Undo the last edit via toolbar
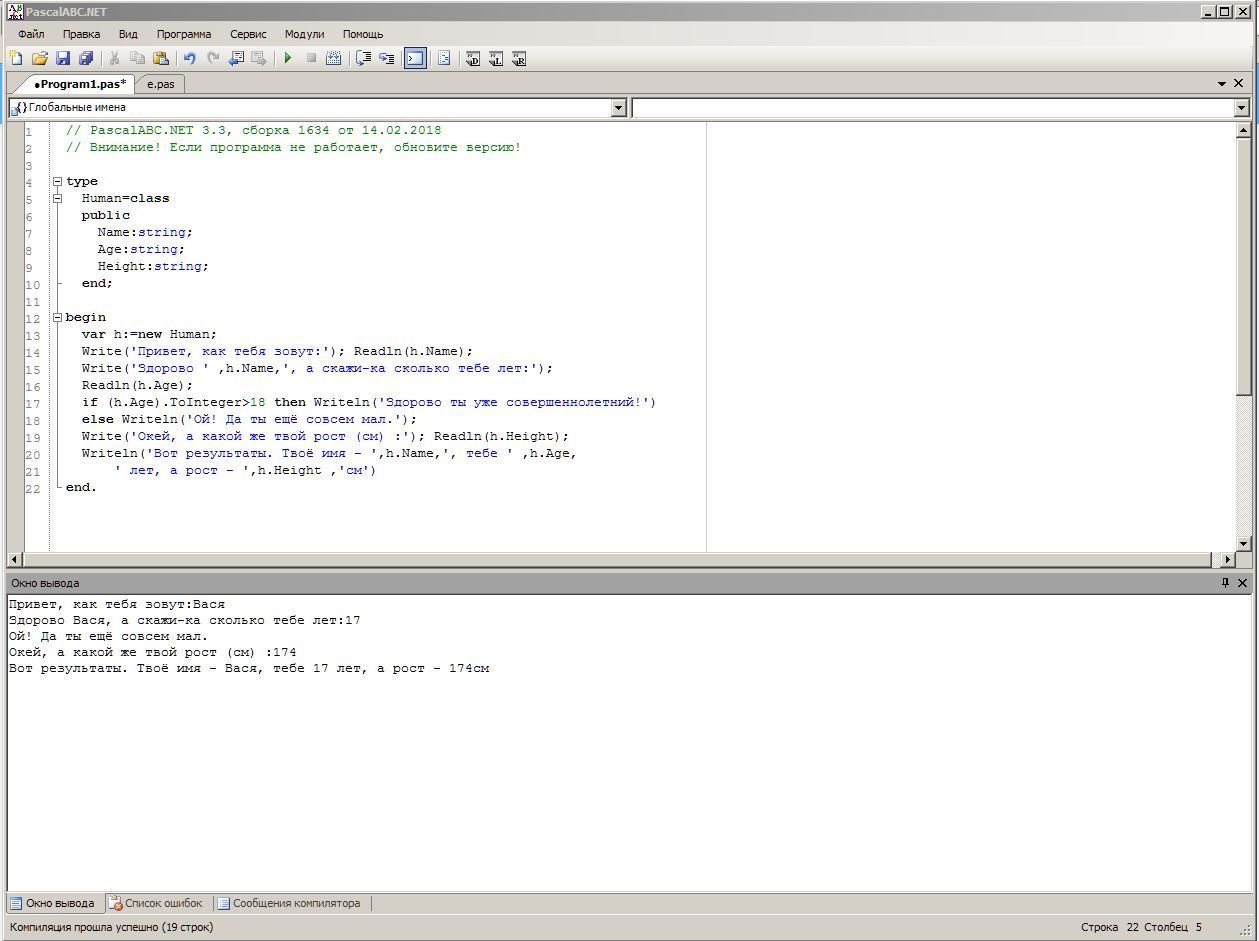1259x941 pixels. (x=189, y=59)
